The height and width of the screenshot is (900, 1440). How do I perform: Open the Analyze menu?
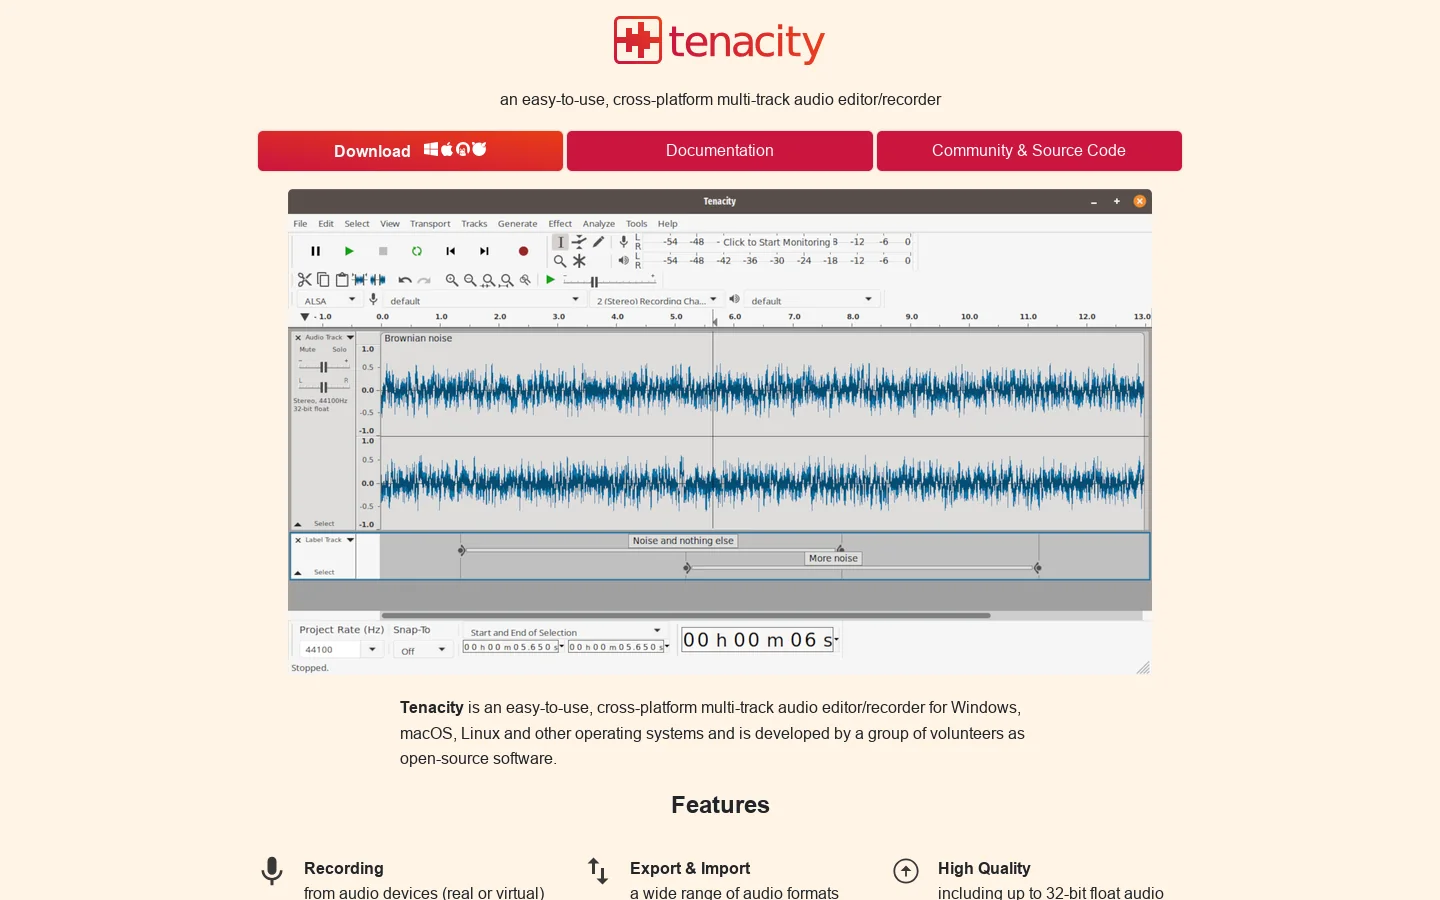tap(599, 224)
